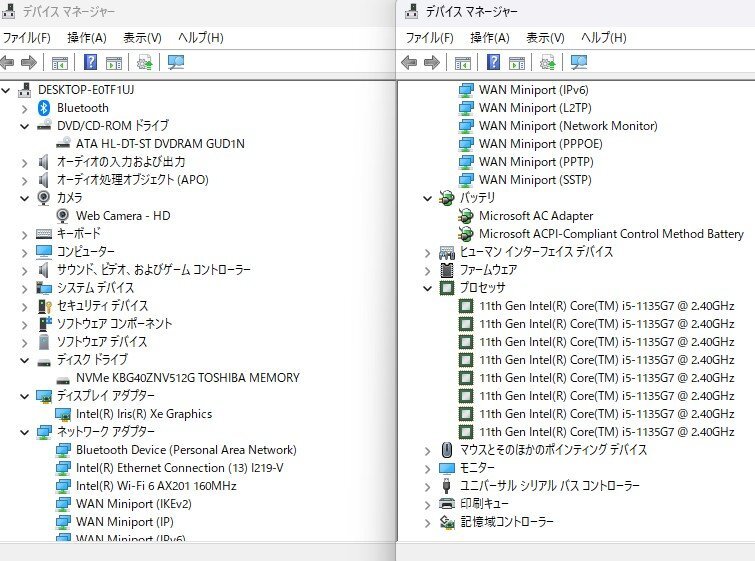Collapse the ネットワーク アダプター category

(x=25, y=432)
